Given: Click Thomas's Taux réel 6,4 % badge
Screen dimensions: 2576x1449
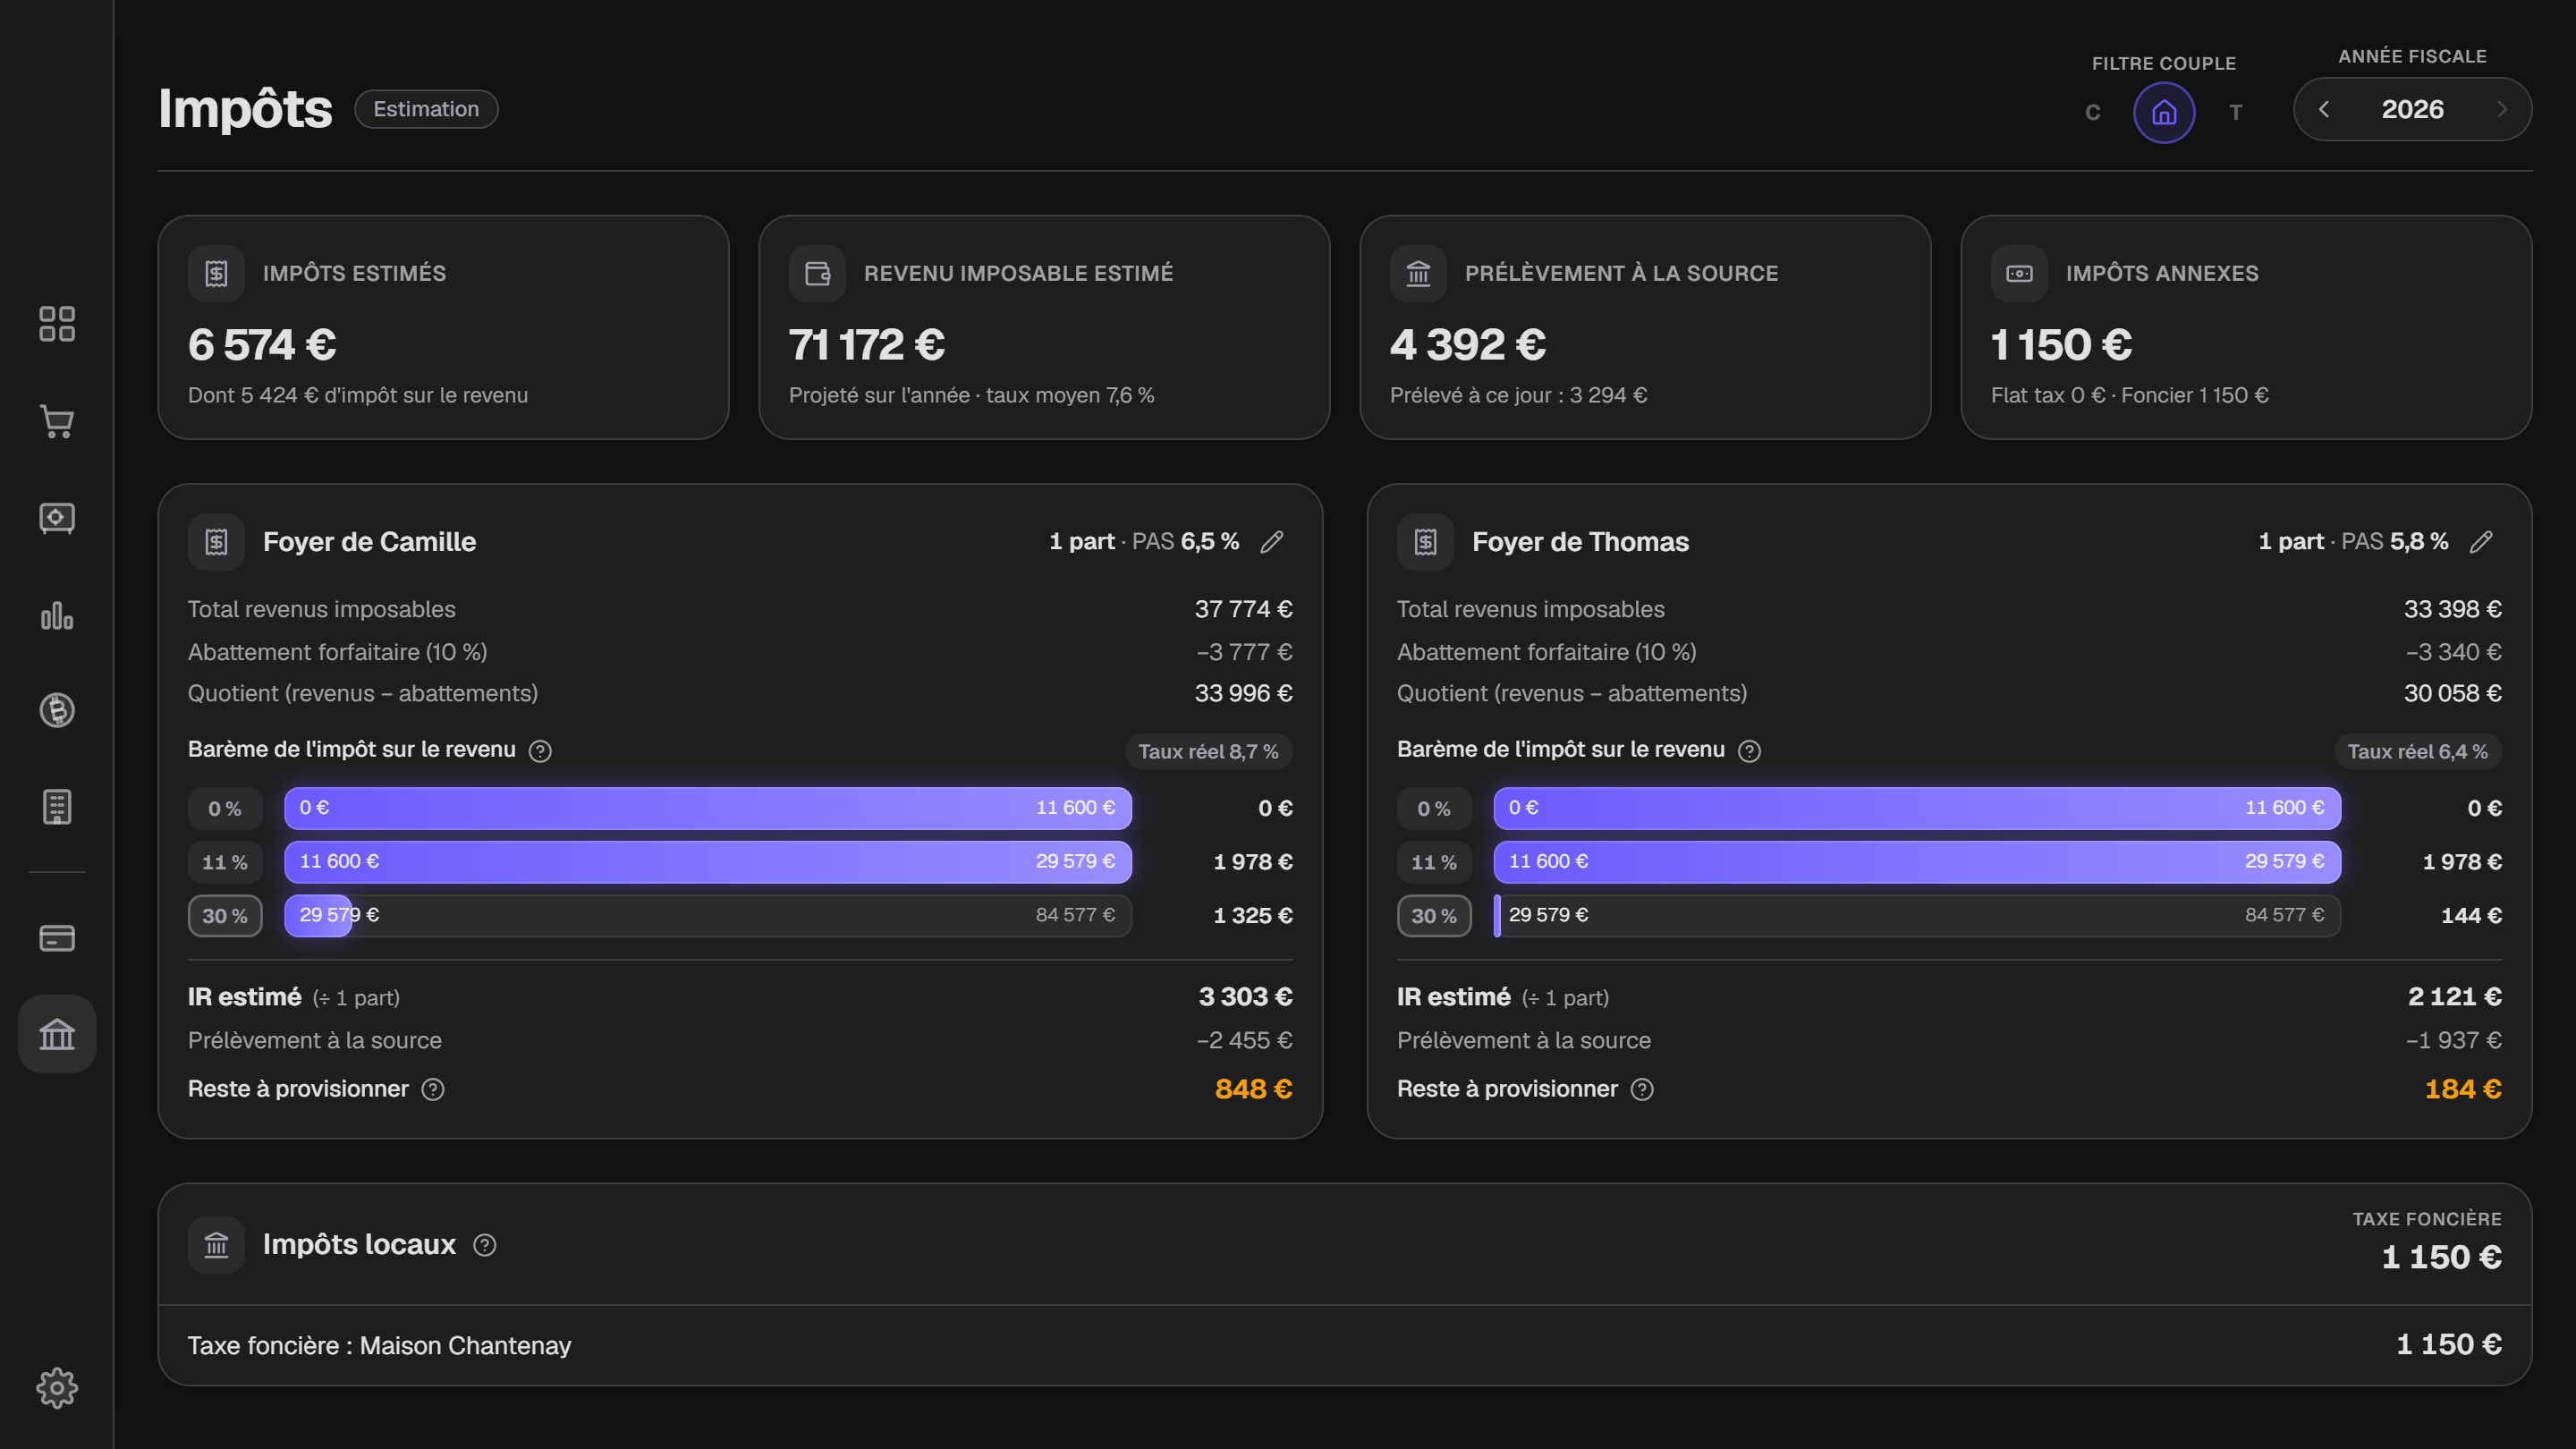Looking at the screenshot, I should (2417, 752).
